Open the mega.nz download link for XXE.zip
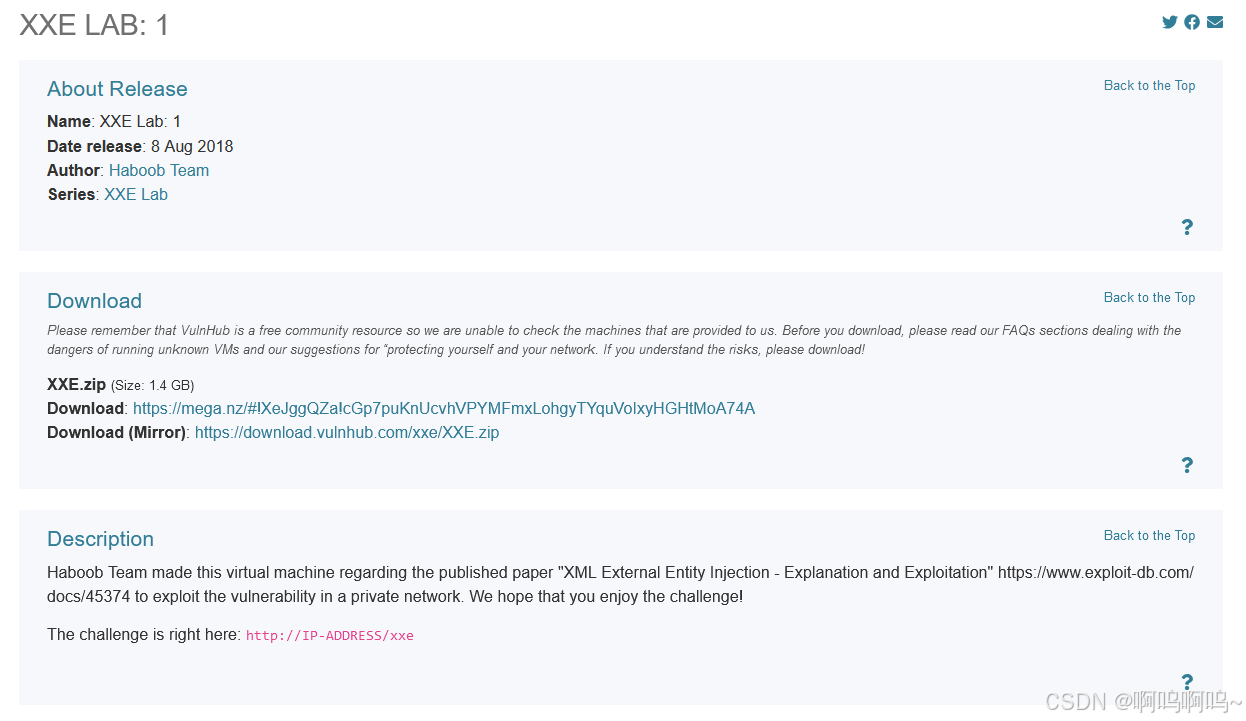This screenshot has width=1246, height=721. point(444,408)
